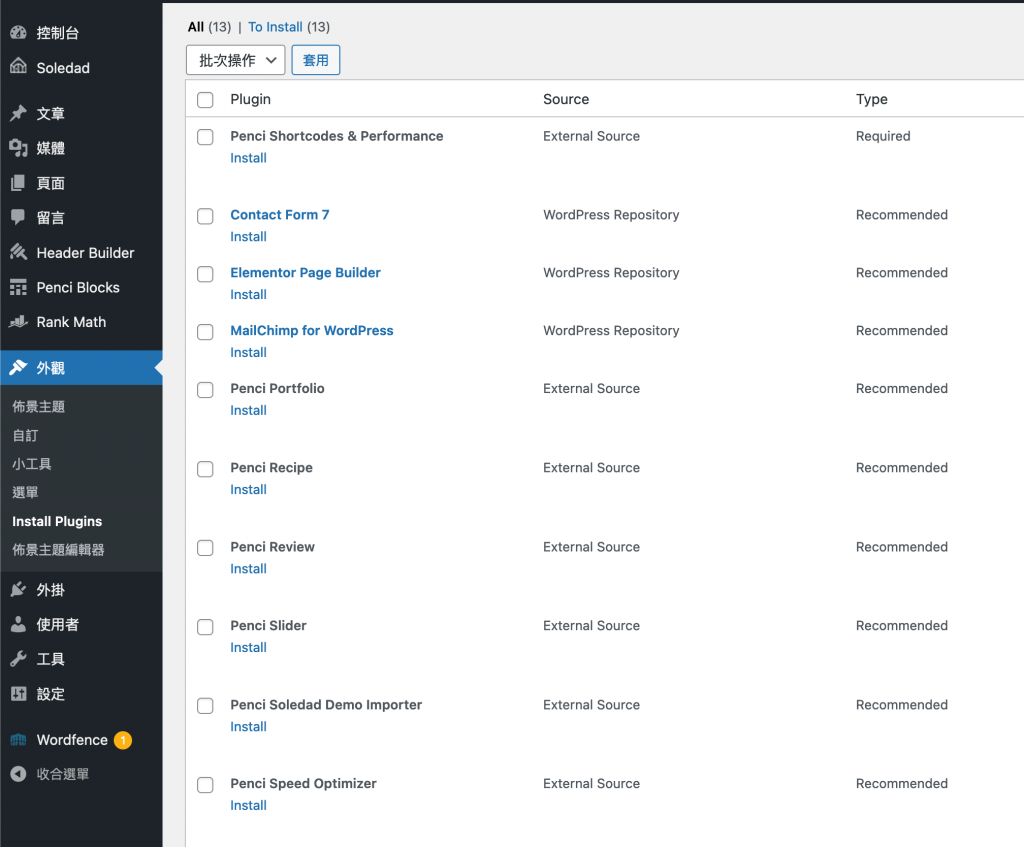Toggle the select-all checkbox in table header
This screenshot has width=1024, height=847.
205,100
